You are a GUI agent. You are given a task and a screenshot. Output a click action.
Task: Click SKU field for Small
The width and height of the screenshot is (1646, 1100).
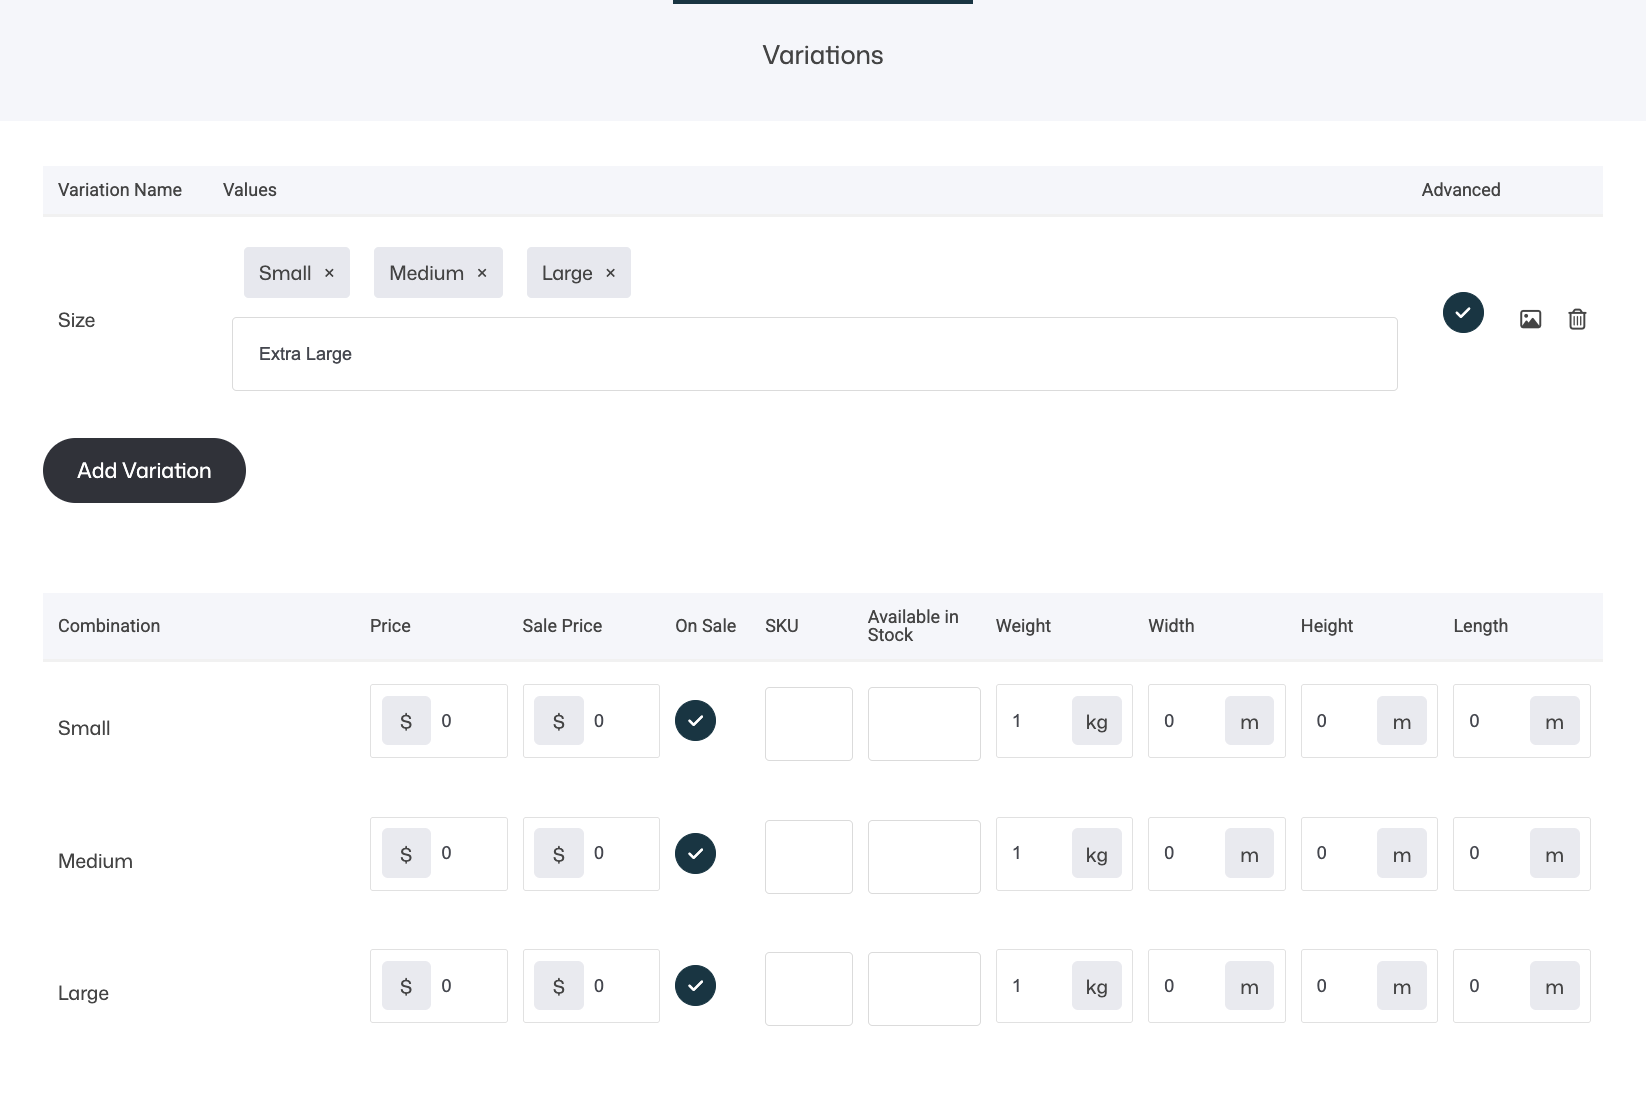[809, 724]
